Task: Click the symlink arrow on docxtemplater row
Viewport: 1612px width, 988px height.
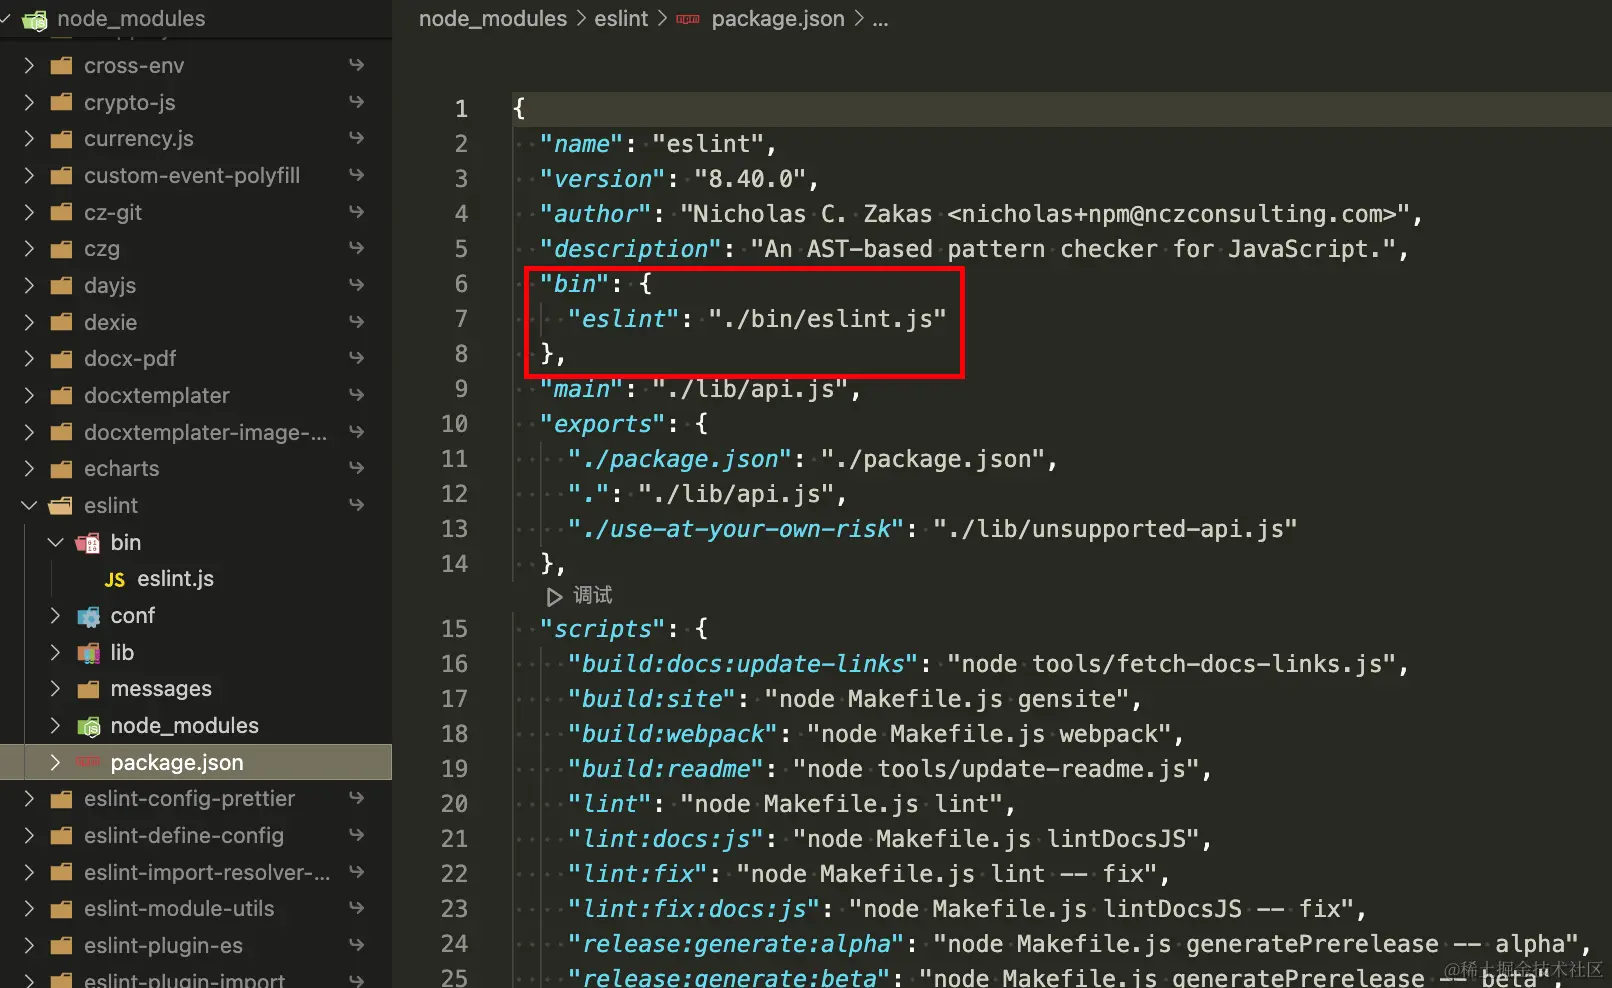Action: pyautogui.click(x=356, y=395)
